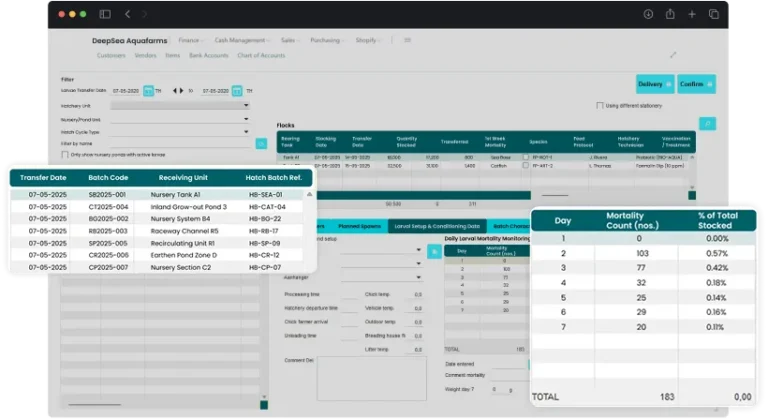Sort by Batch Code column header
Viewport: 768px width, 419px height.
coord(108,177)
